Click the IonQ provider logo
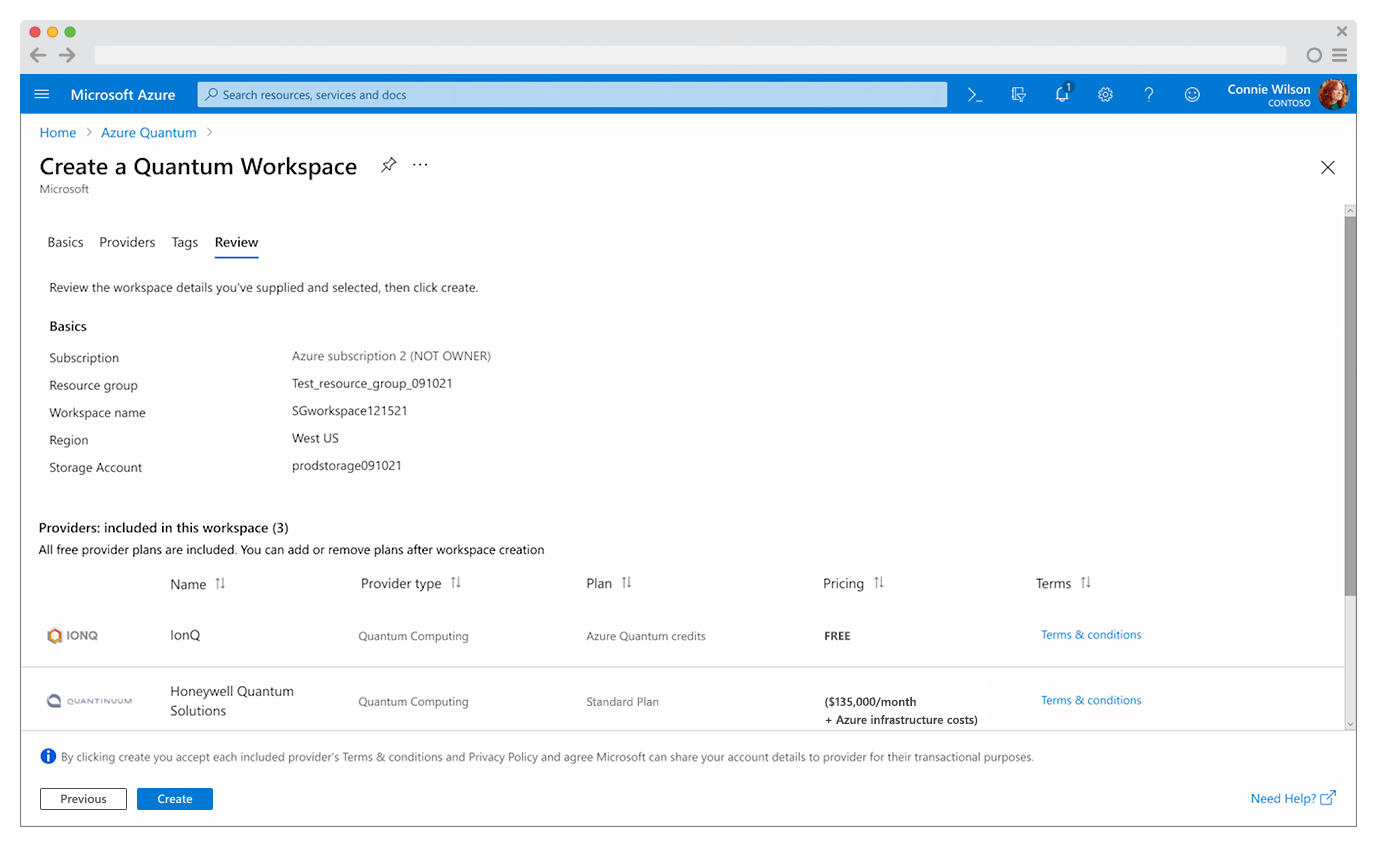 pyautogui.click(x=73, y=636)
